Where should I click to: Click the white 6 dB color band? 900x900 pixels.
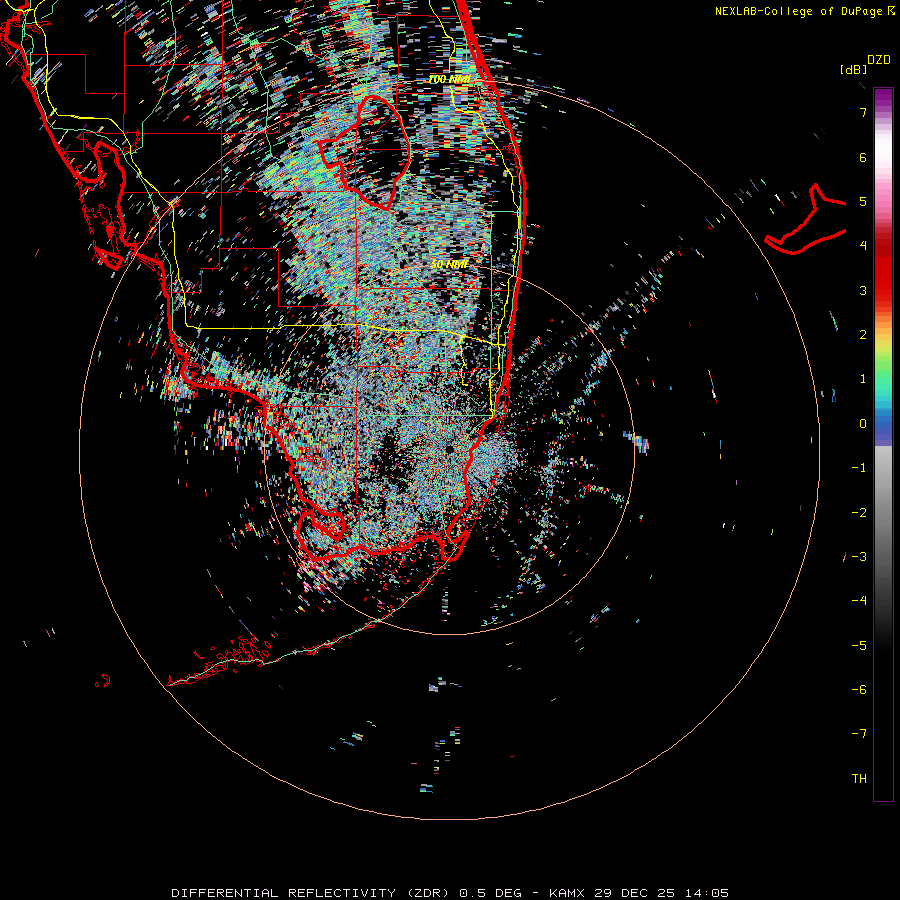(x=883, y=157)
